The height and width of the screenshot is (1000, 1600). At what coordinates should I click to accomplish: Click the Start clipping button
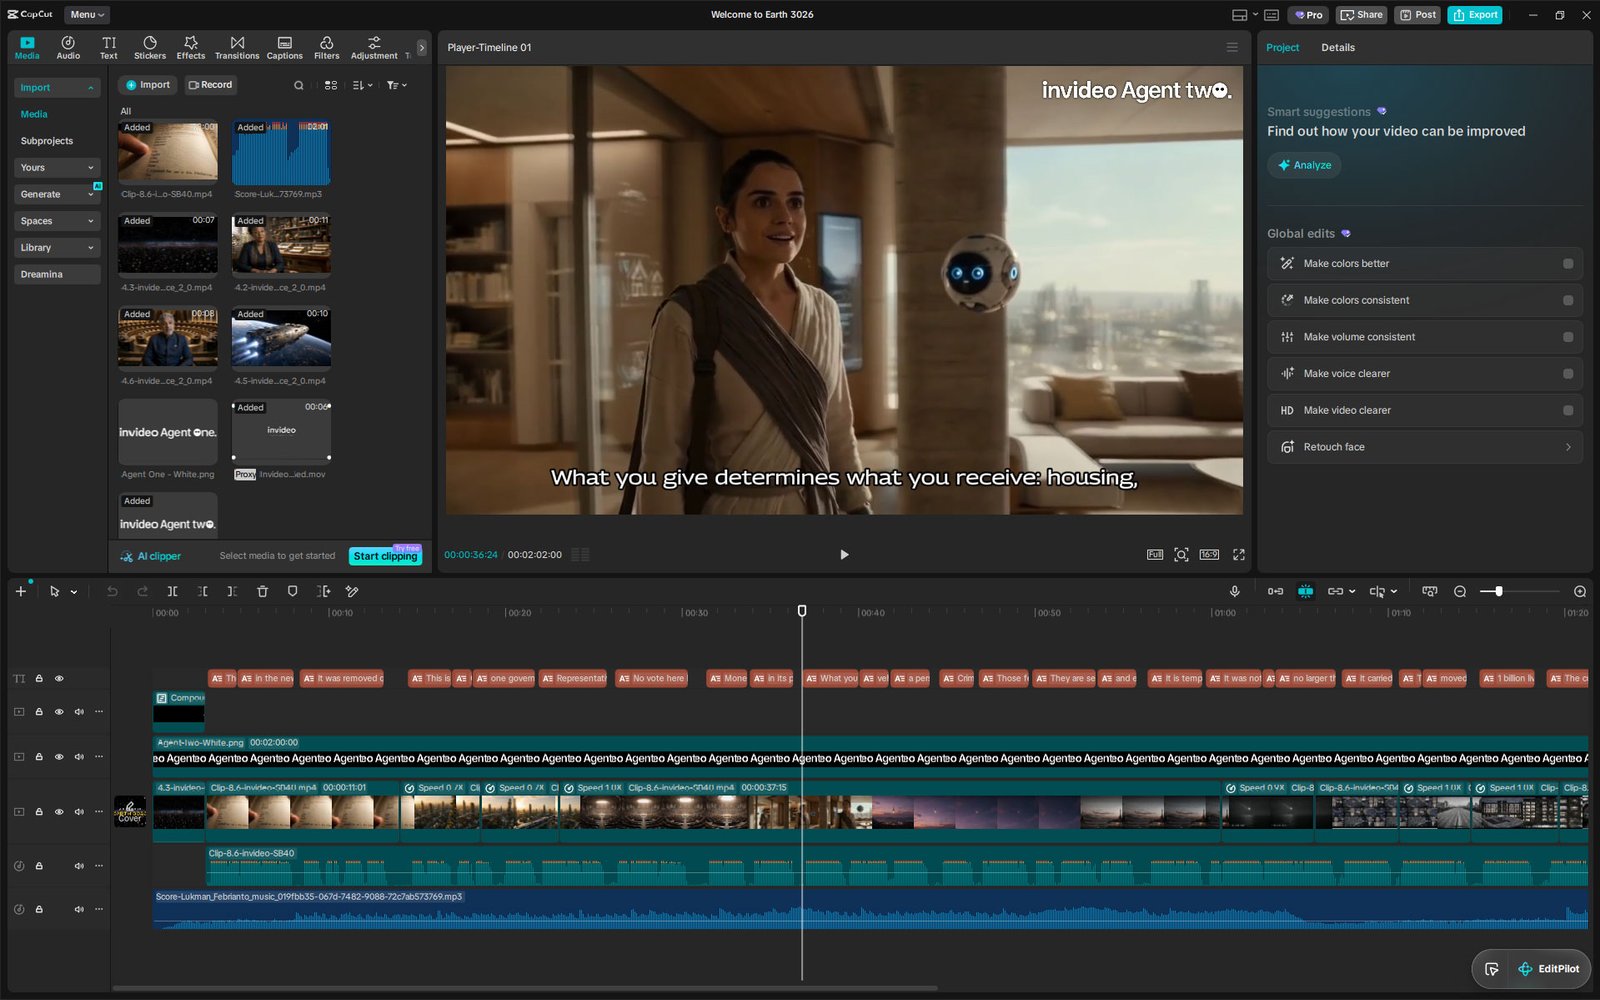(x=385, y=556)
